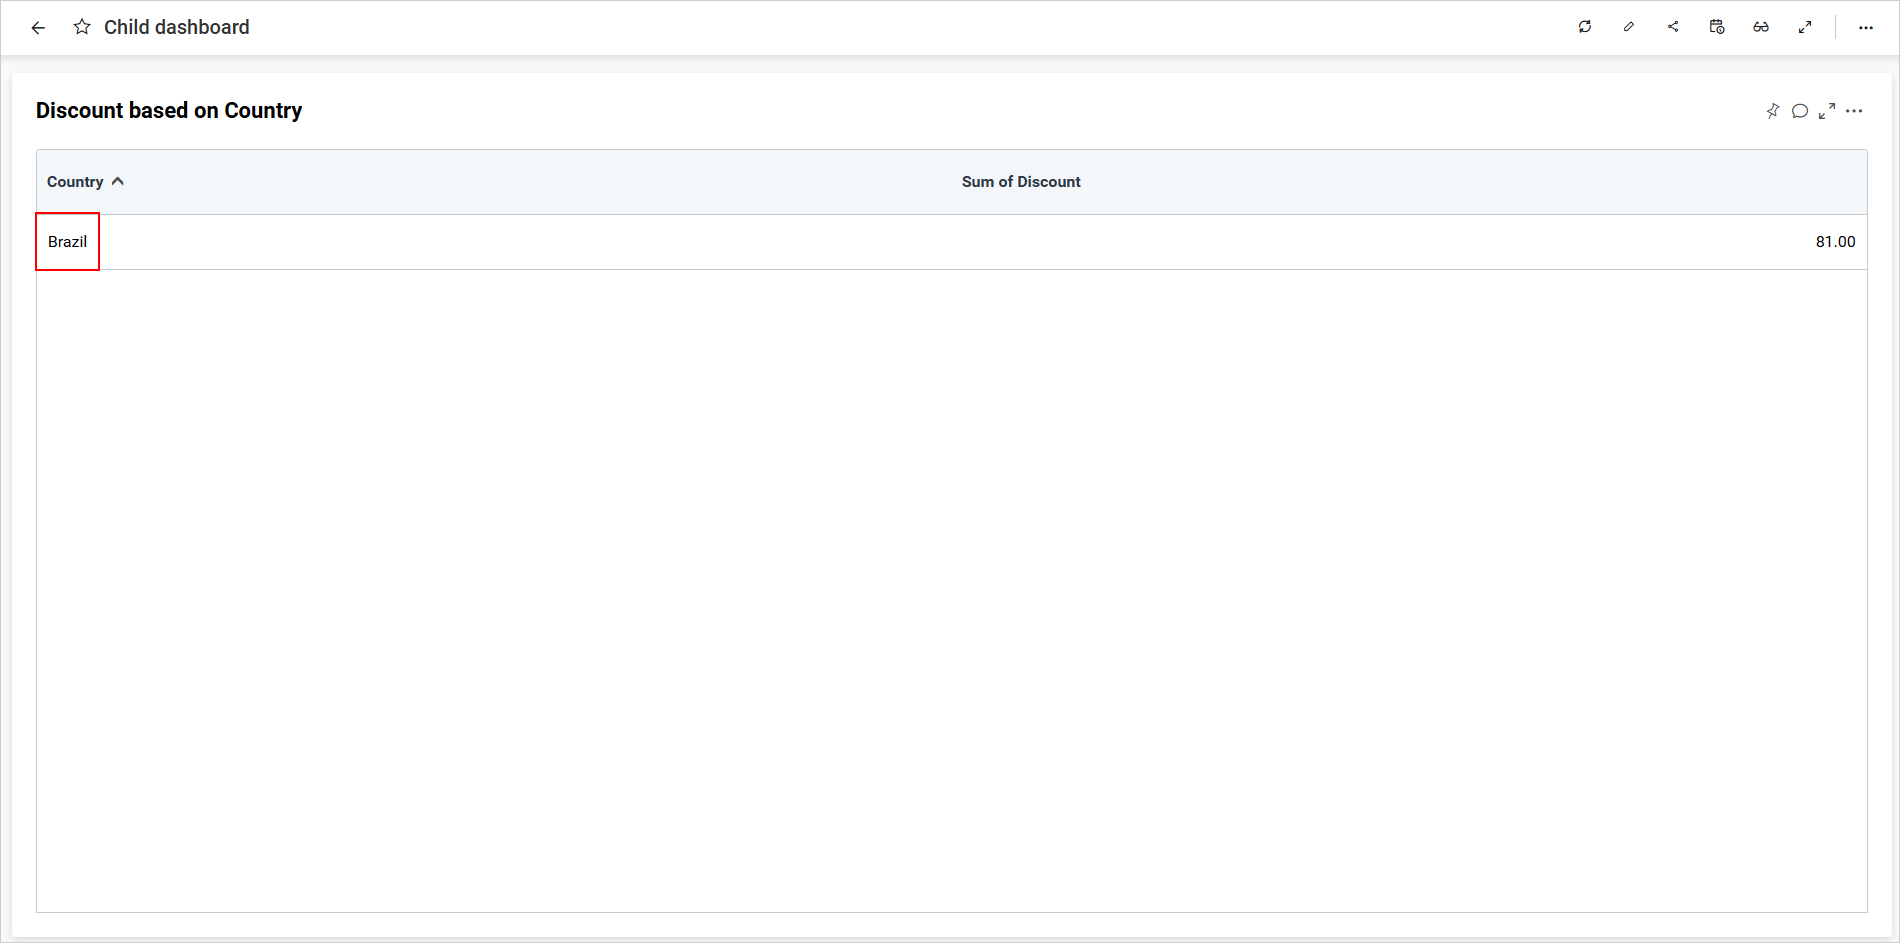Open the dashboard more options menu
The height and width of the screenshot is (943, 1900).
[1866, 27]
